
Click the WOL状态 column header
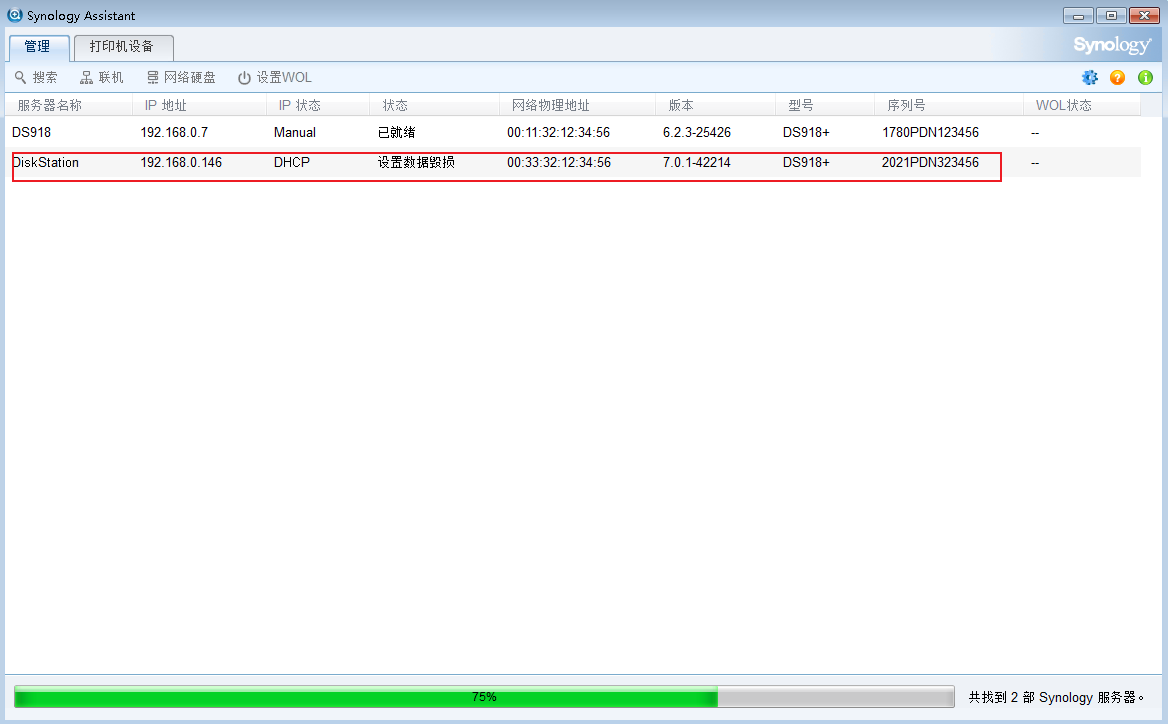click(x=1064, y=105)
